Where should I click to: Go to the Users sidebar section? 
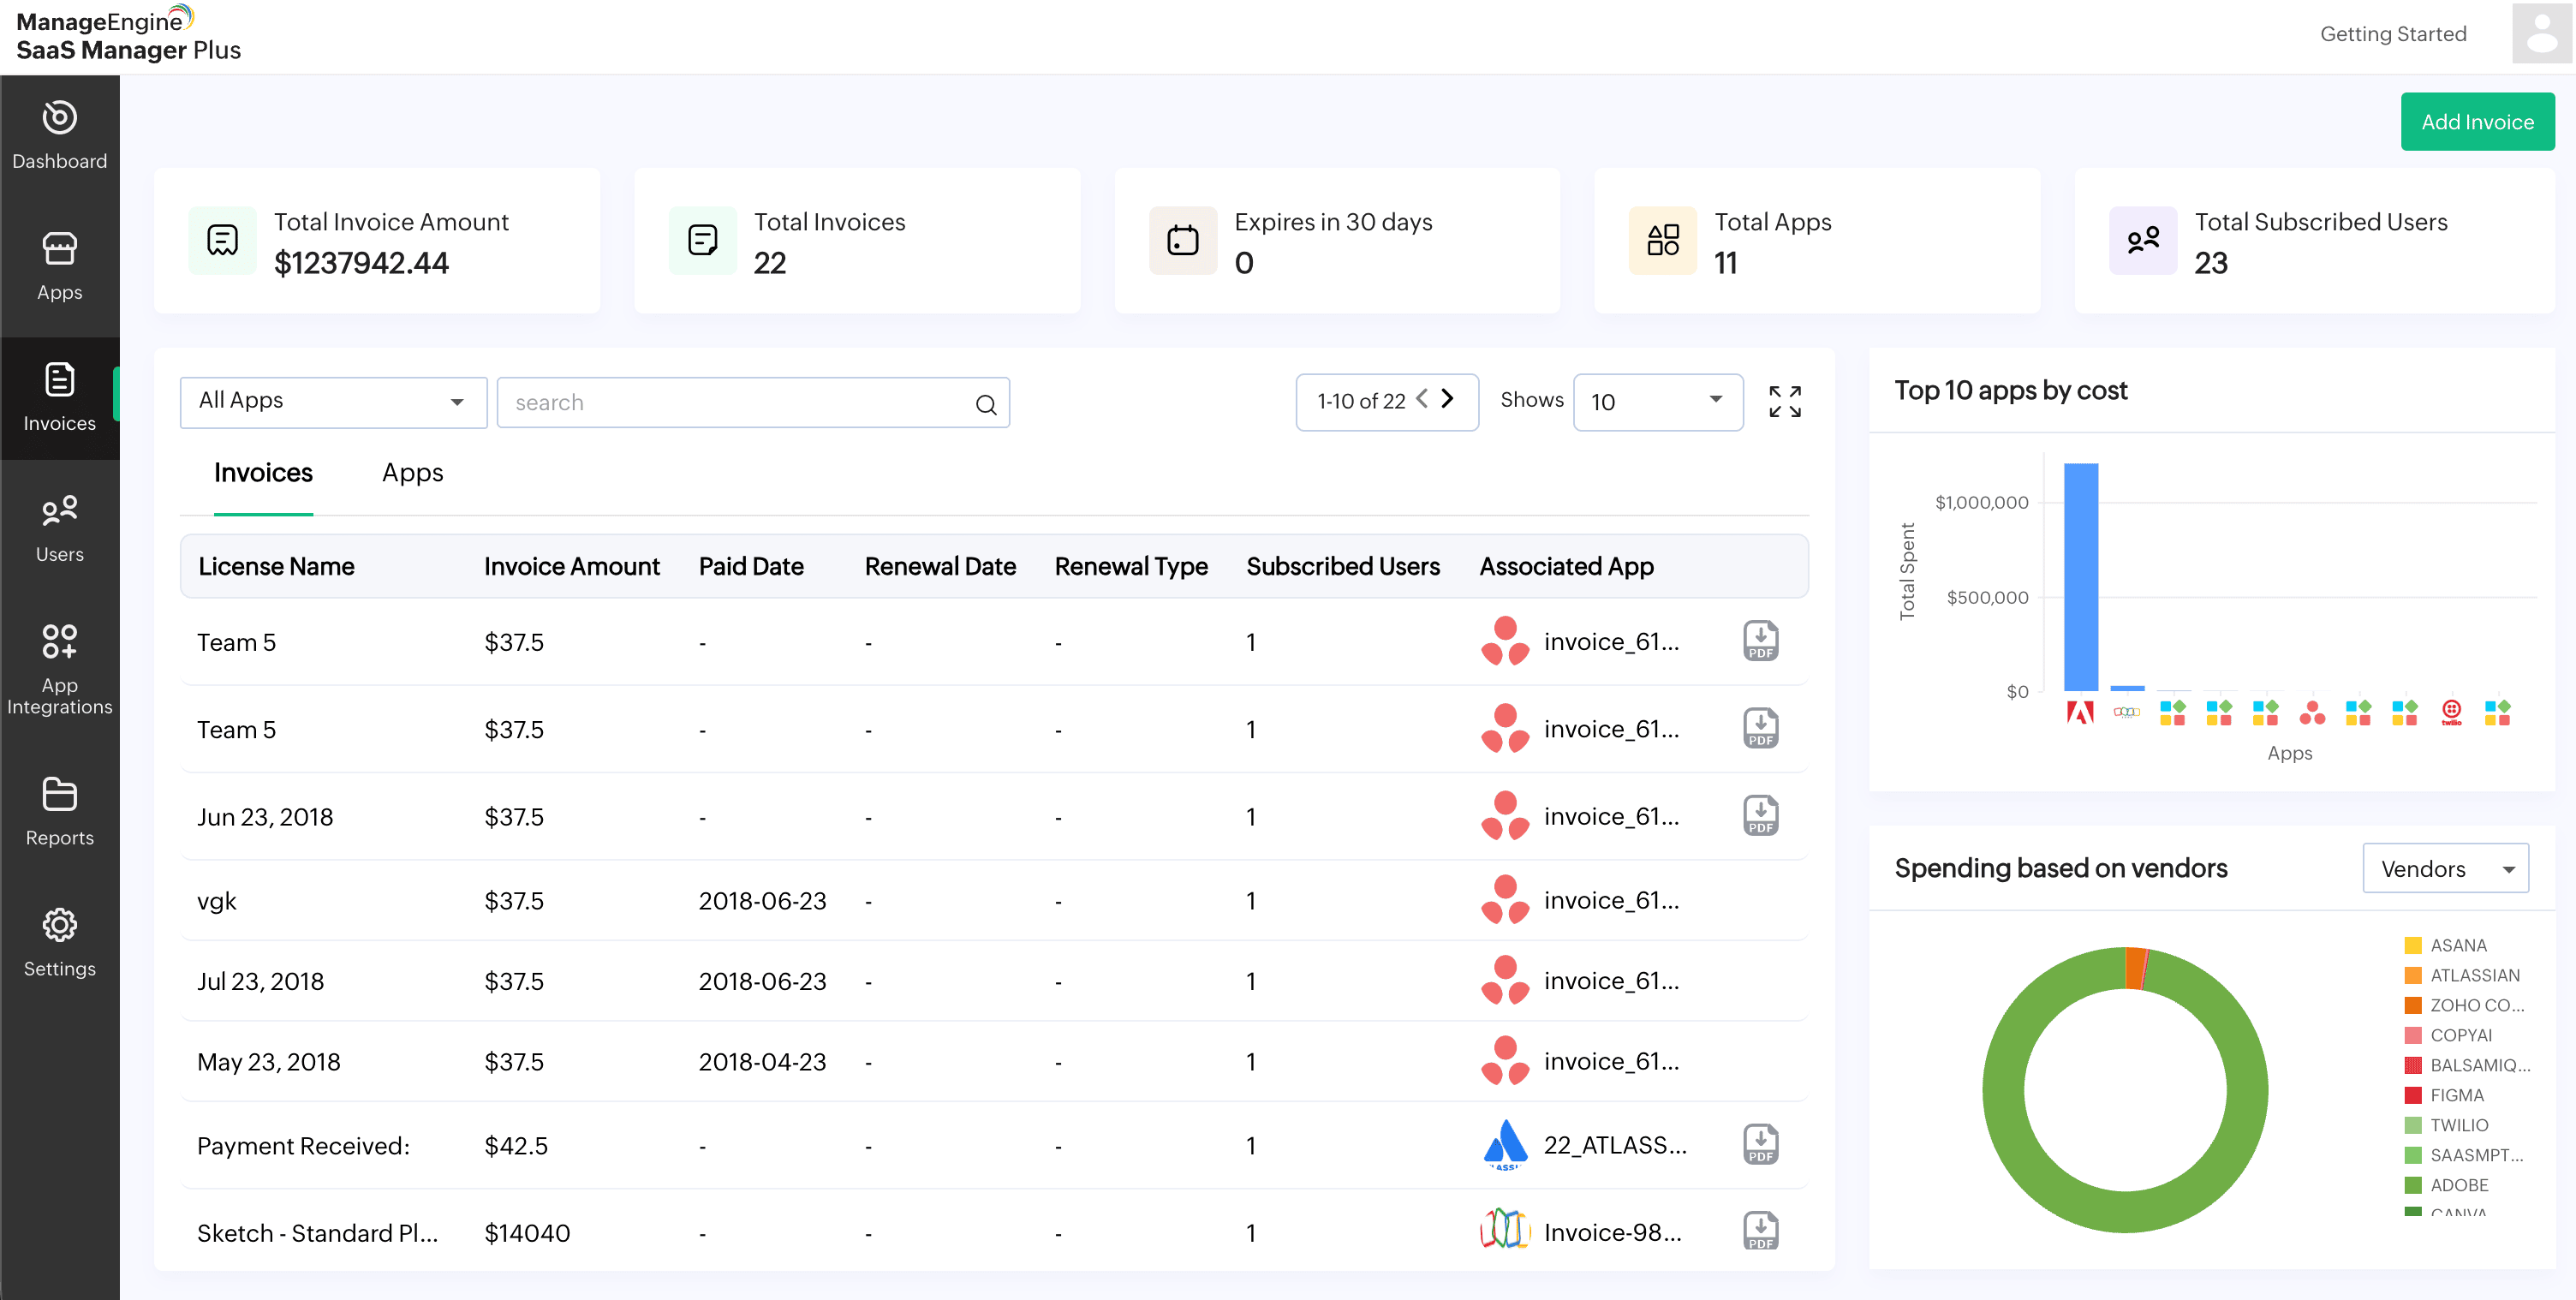click(59, 528)
